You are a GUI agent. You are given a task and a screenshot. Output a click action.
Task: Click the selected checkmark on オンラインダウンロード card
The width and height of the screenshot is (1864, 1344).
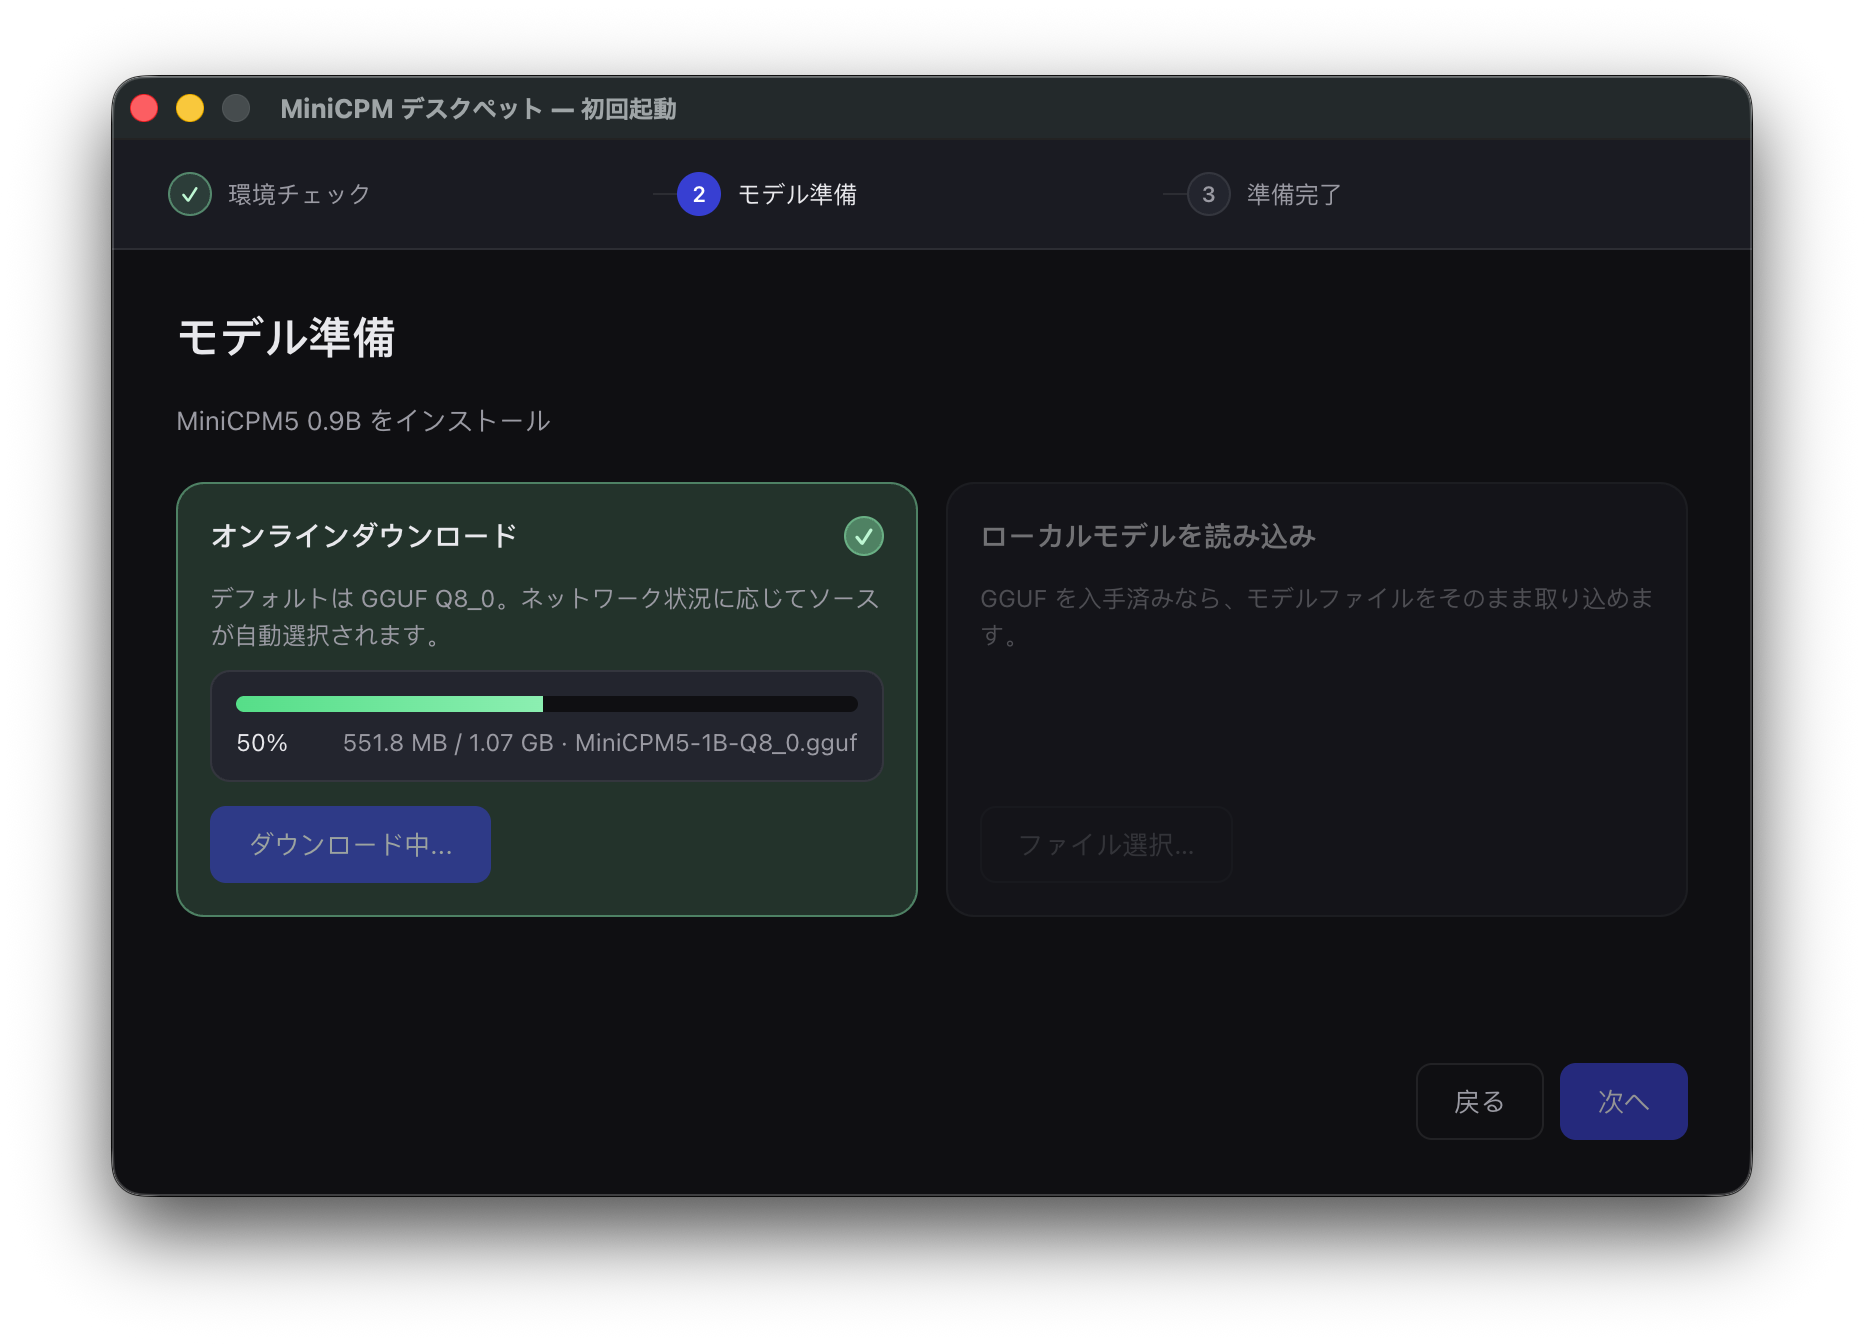[x=864, y=536]
